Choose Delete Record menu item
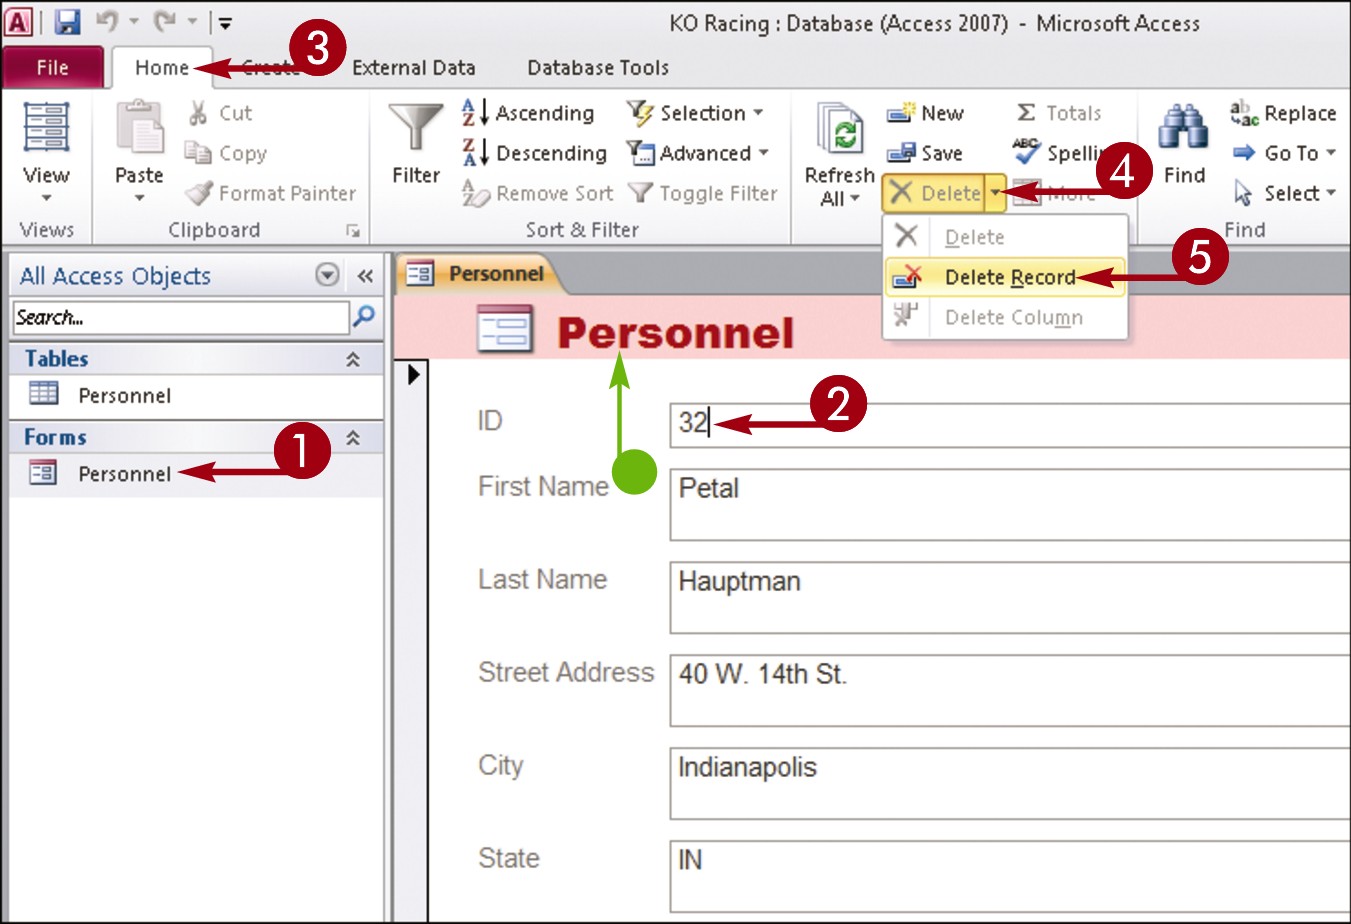The image size is (1351, 924). pos(1005,277)
